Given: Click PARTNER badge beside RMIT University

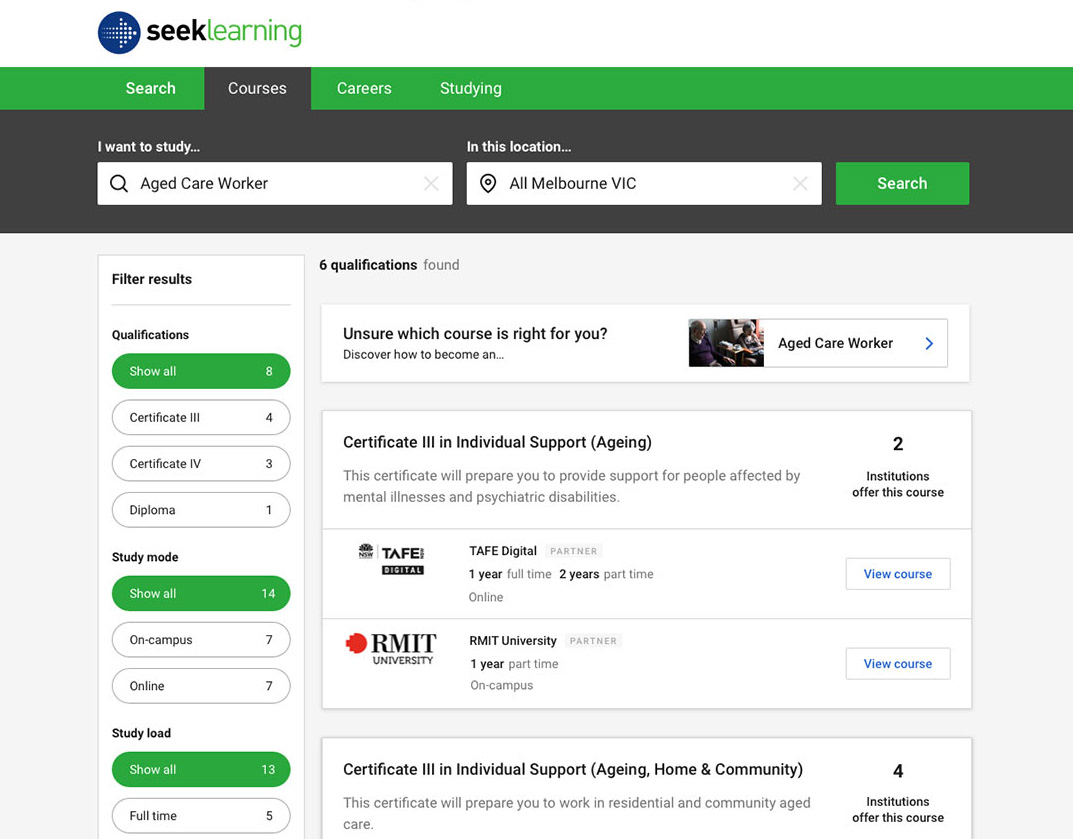Looking at the screenshot, I should point(593,641).
